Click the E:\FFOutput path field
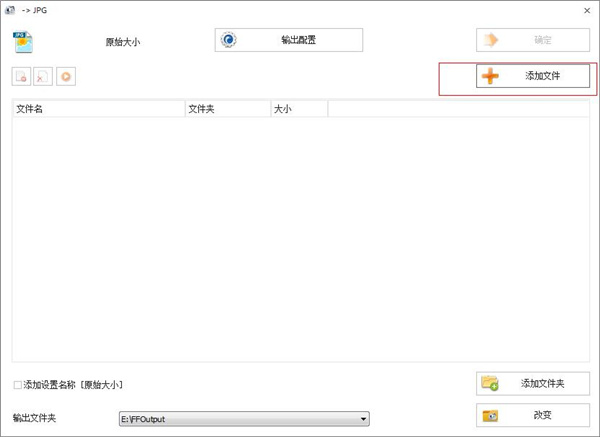 pos(238,418)
